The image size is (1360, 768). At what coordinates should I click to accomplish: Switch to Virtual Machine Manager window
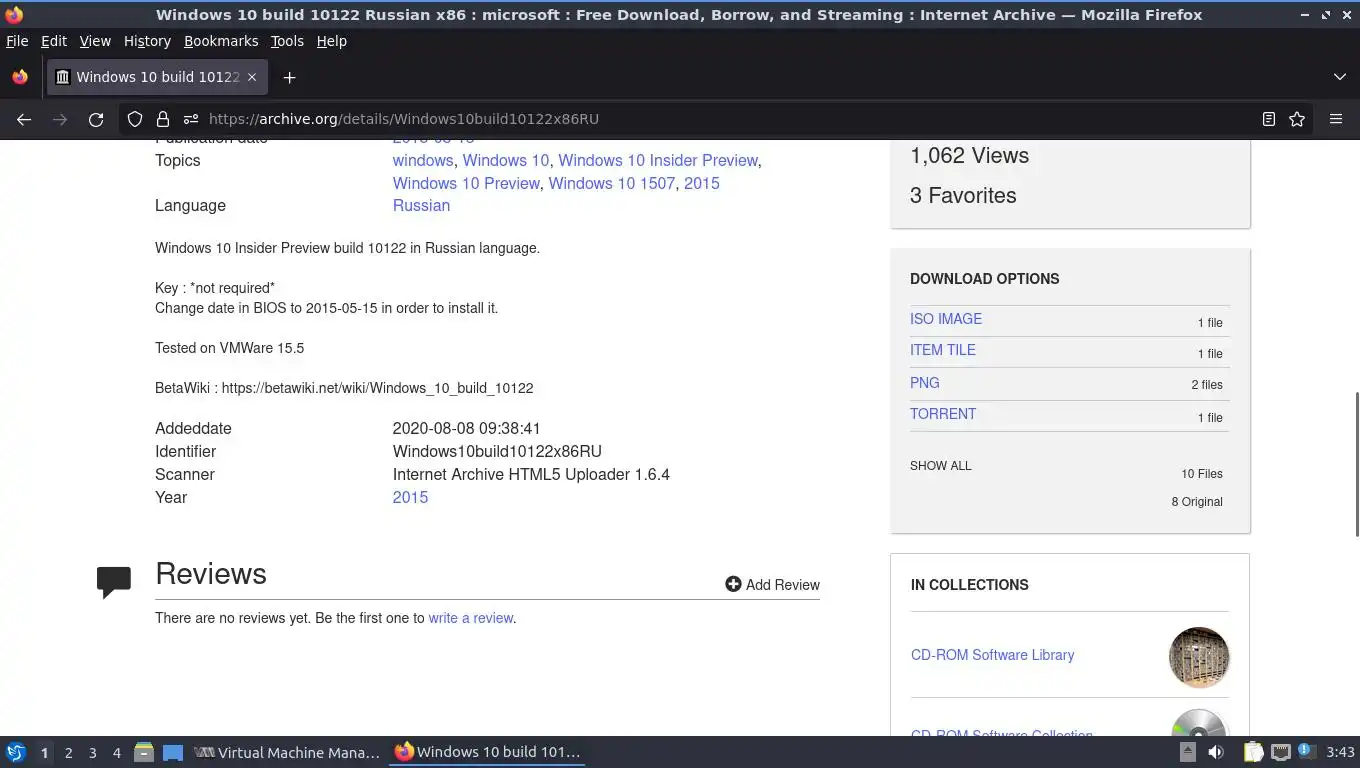(x=288, y=752)
